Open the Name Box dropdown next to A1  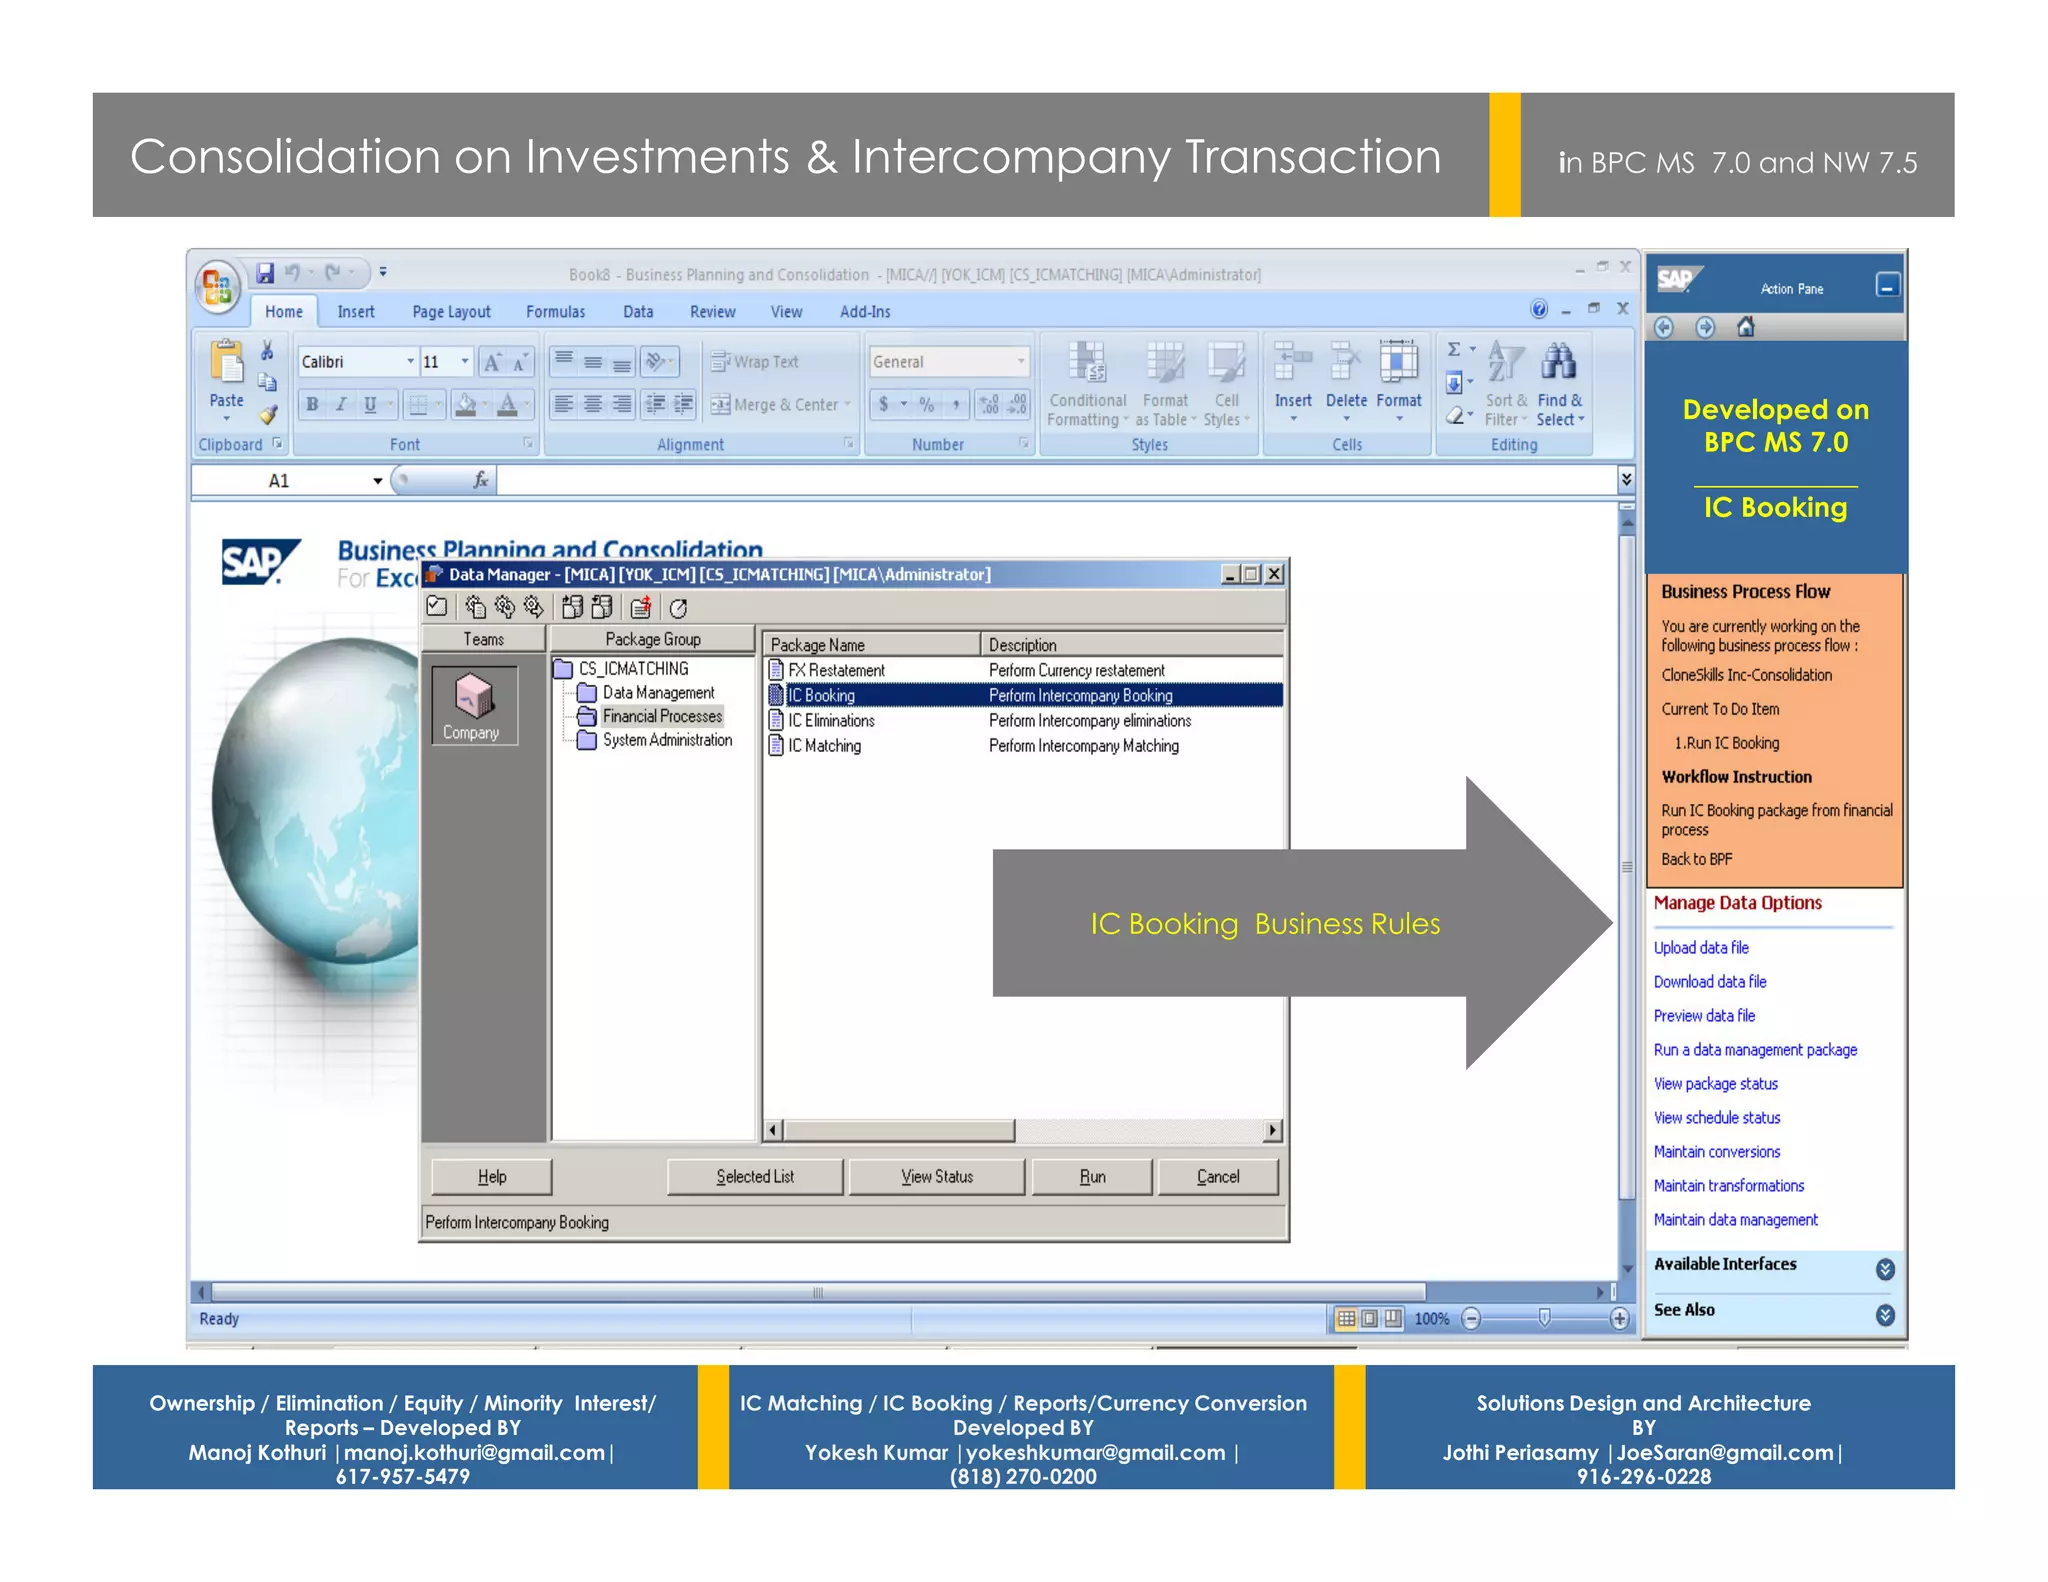click(x=377, y=481)
